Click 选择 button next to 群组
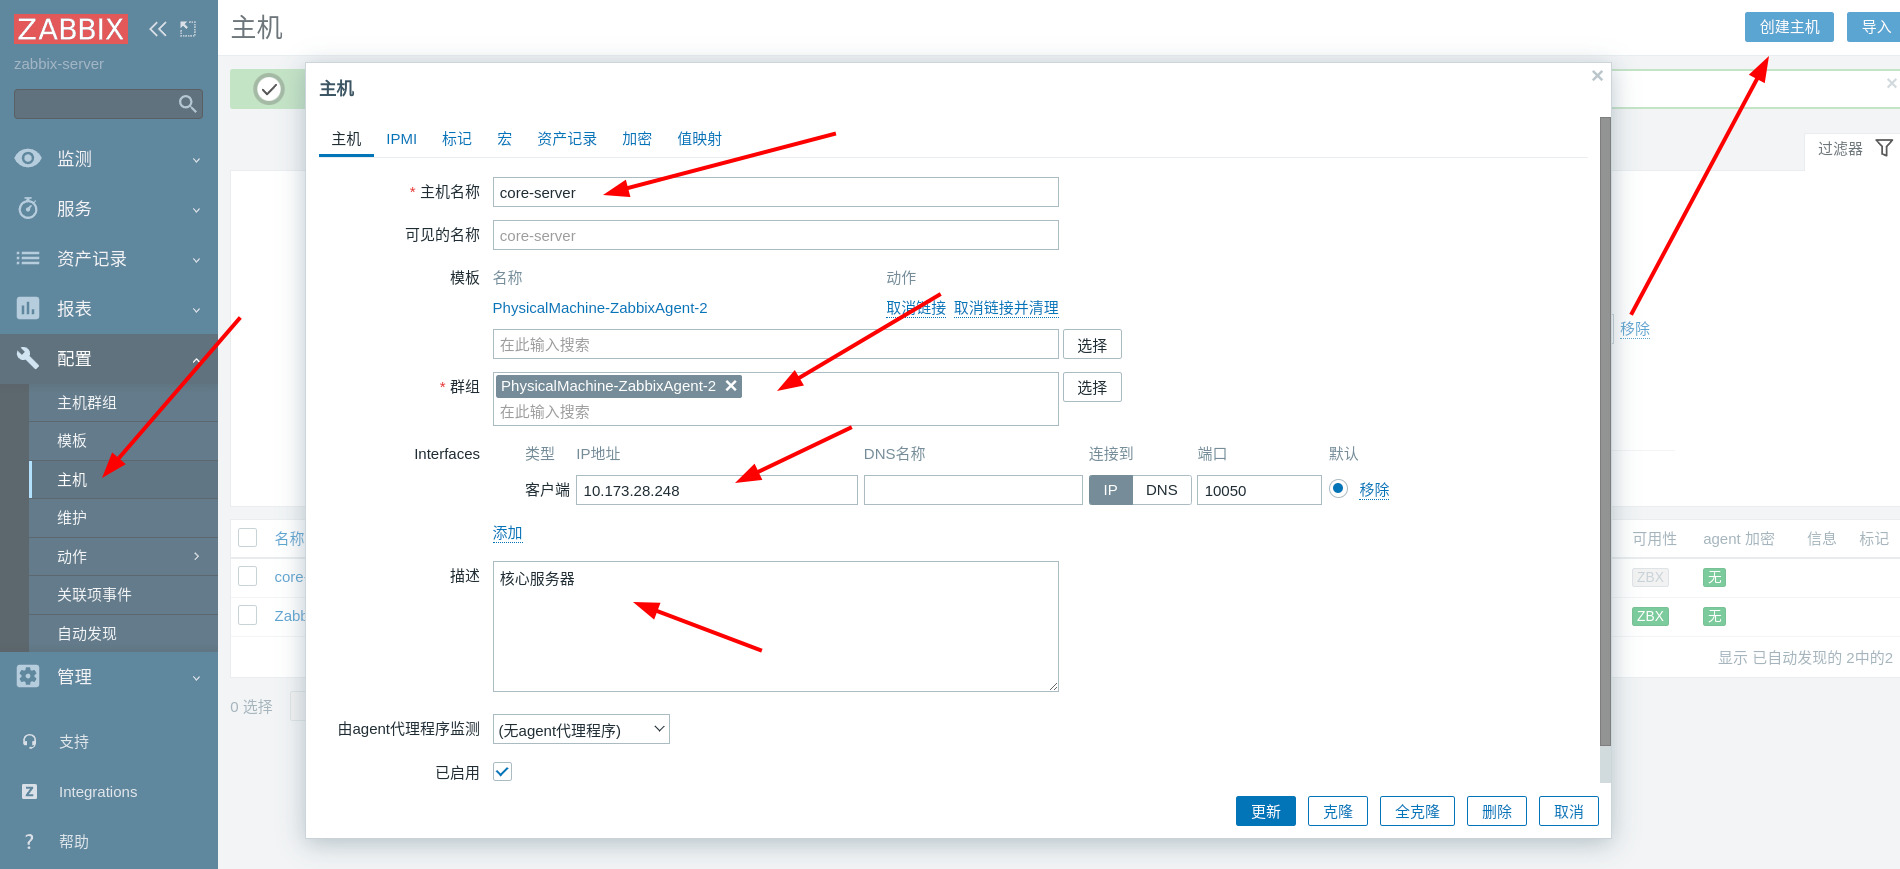 (1092, 387)
